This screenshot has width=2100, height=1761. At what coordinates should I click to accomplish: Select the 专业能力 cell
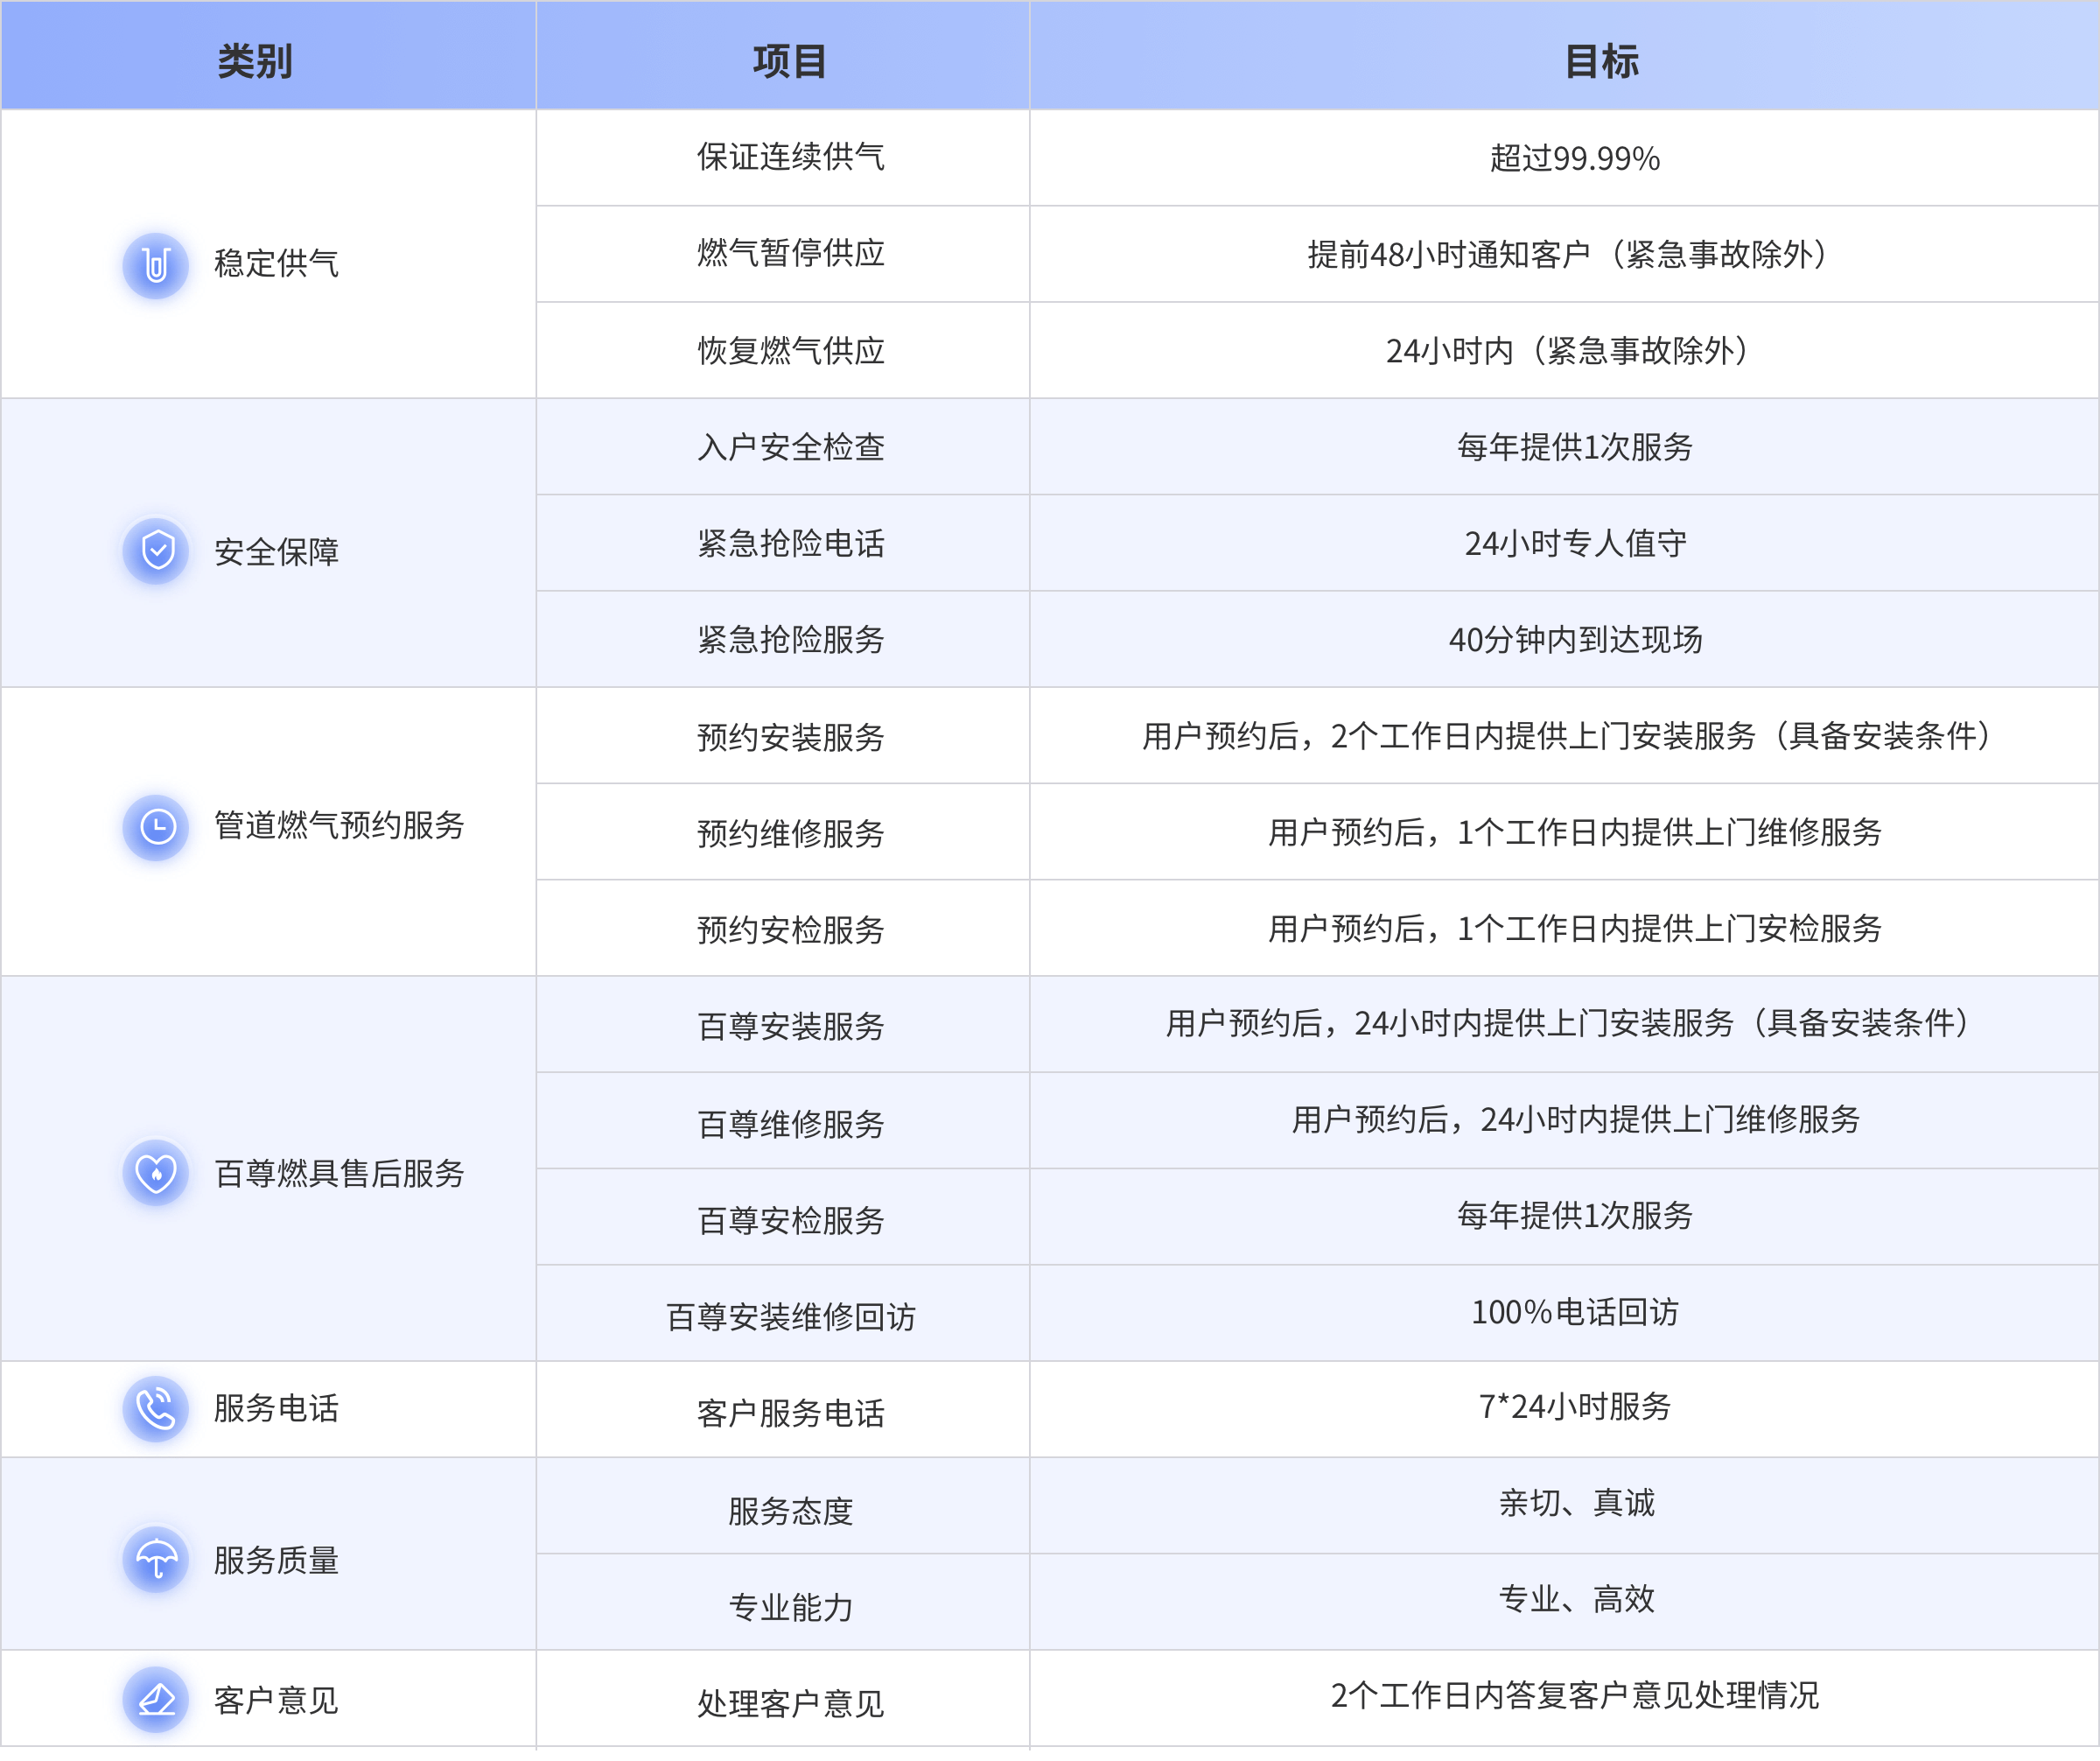(783, 1603)
